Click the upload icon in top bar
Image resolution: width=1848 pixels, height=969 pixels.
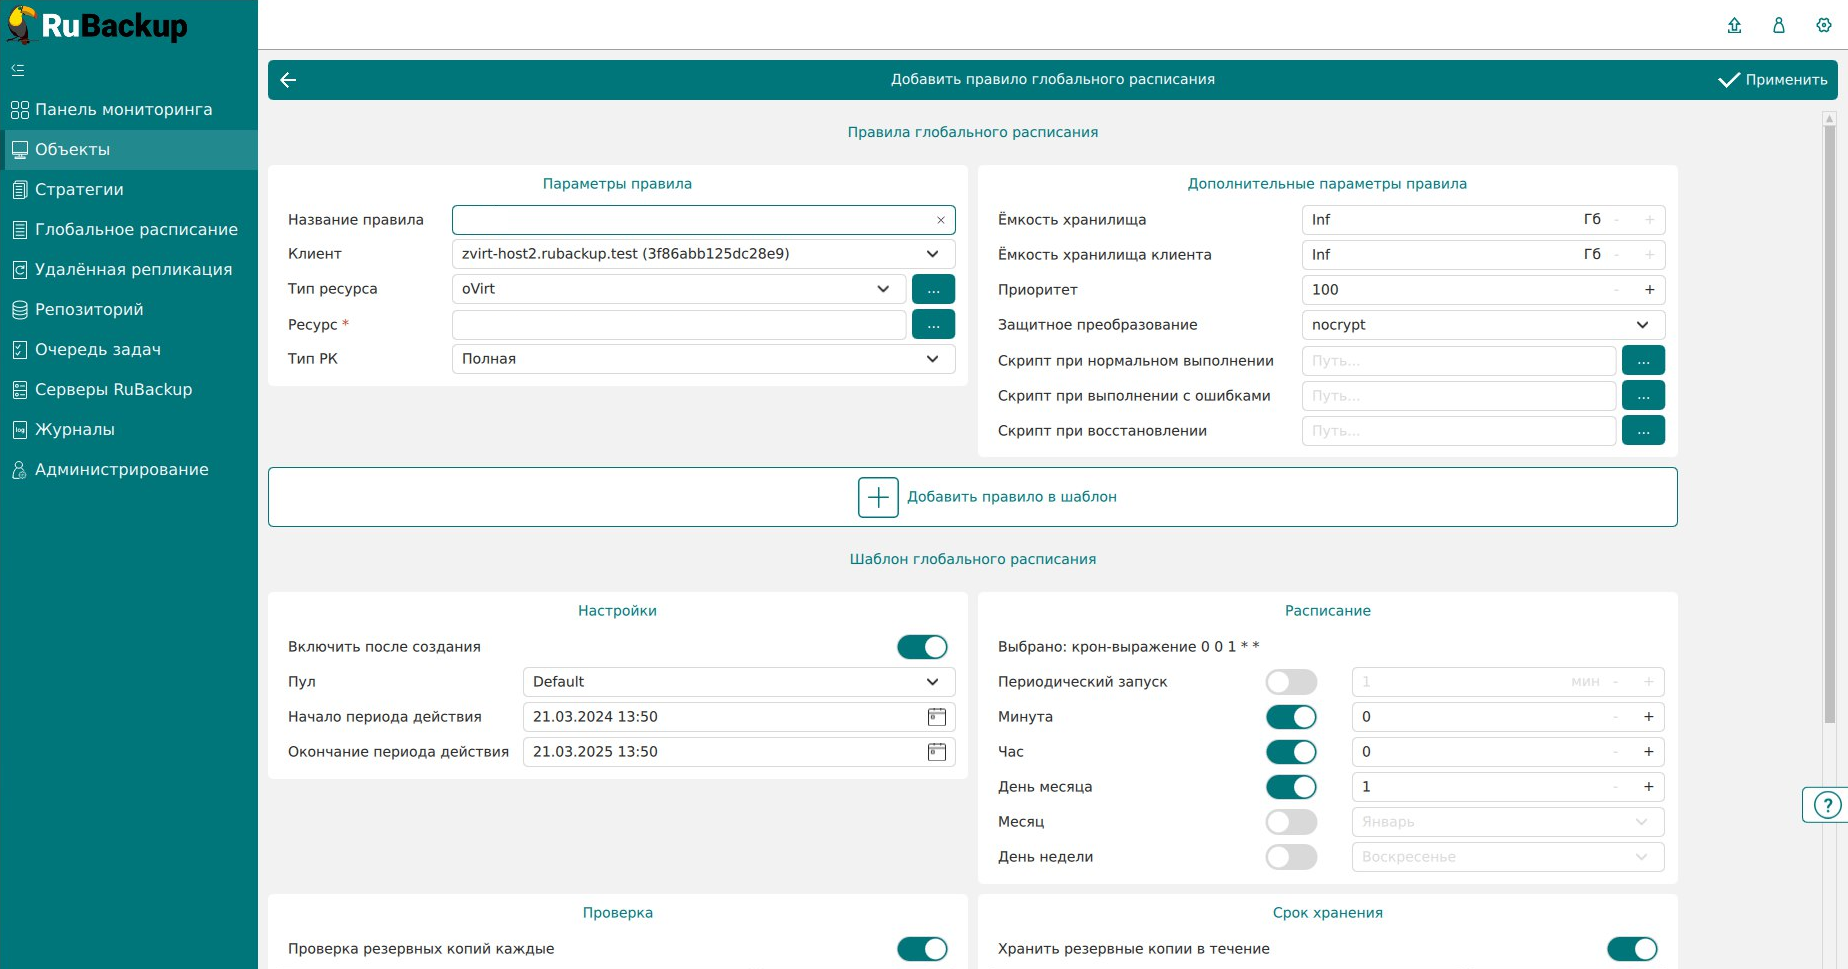coord(1734,26)
